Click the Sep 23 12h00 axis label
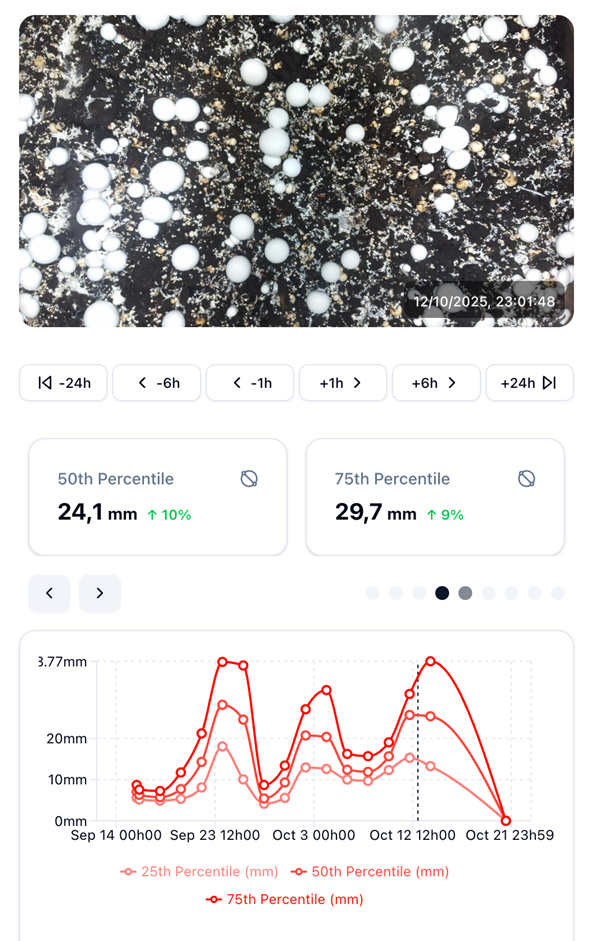Viewport: 600px width, 941px height. pos(215,835)
